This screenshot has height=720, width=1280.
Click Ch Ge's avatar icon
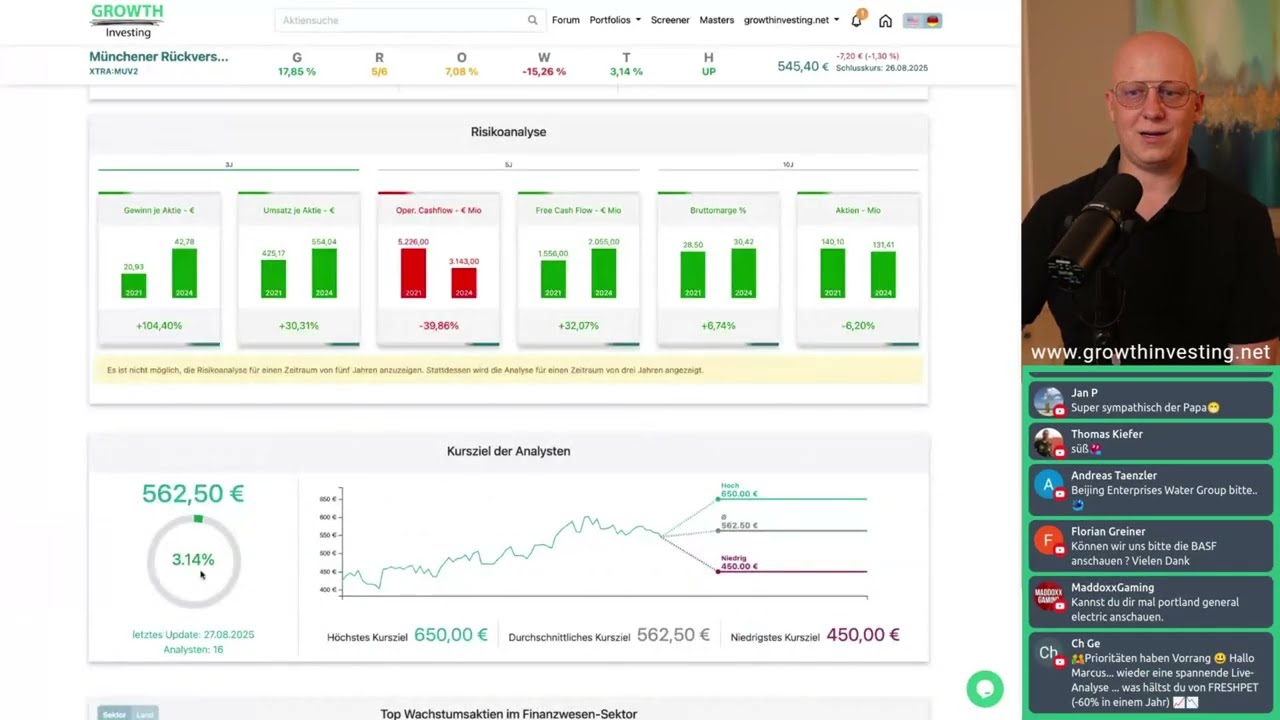tap(1048, 653)
